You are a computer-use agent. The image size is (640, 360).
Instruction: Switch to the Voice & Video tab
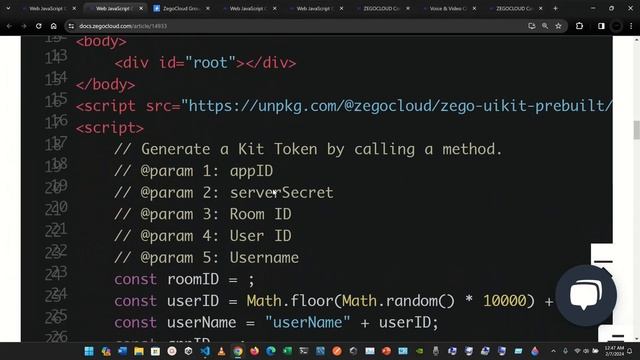448,8
